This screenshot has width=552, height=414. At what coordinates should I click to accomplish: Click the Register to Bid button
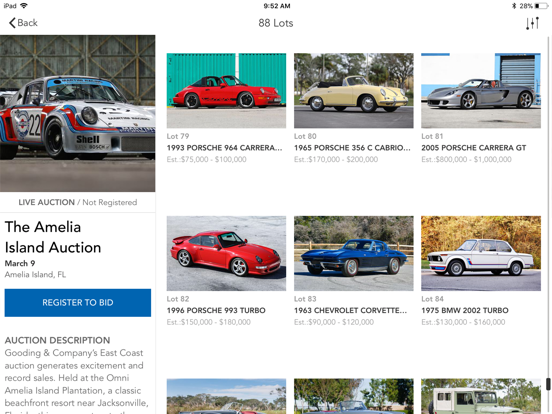(78, 303)
